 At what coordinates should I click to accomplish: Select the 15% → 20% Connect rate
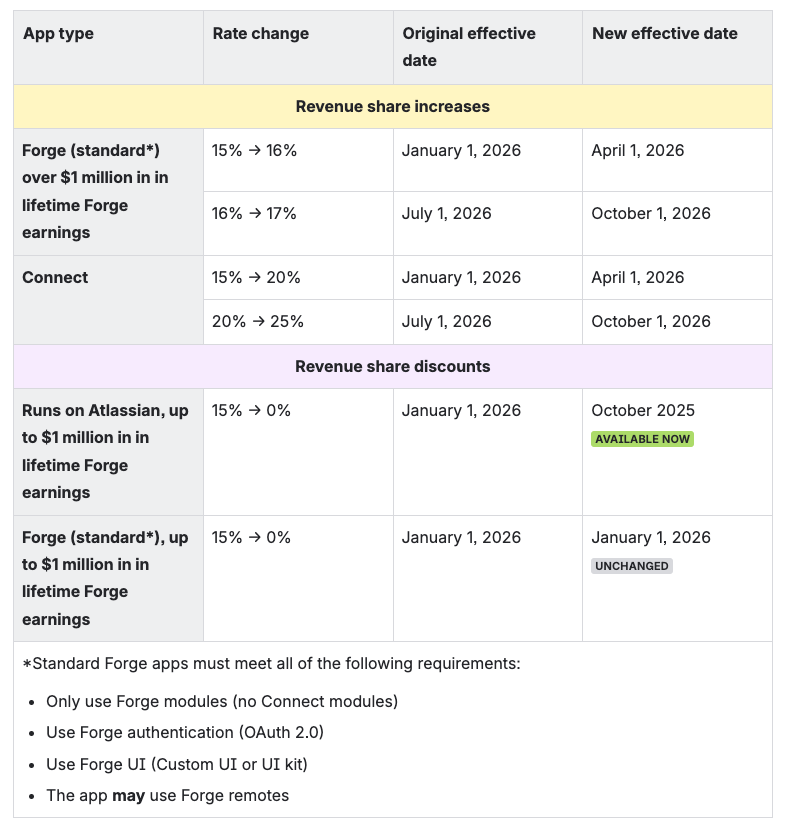(257, 278)
